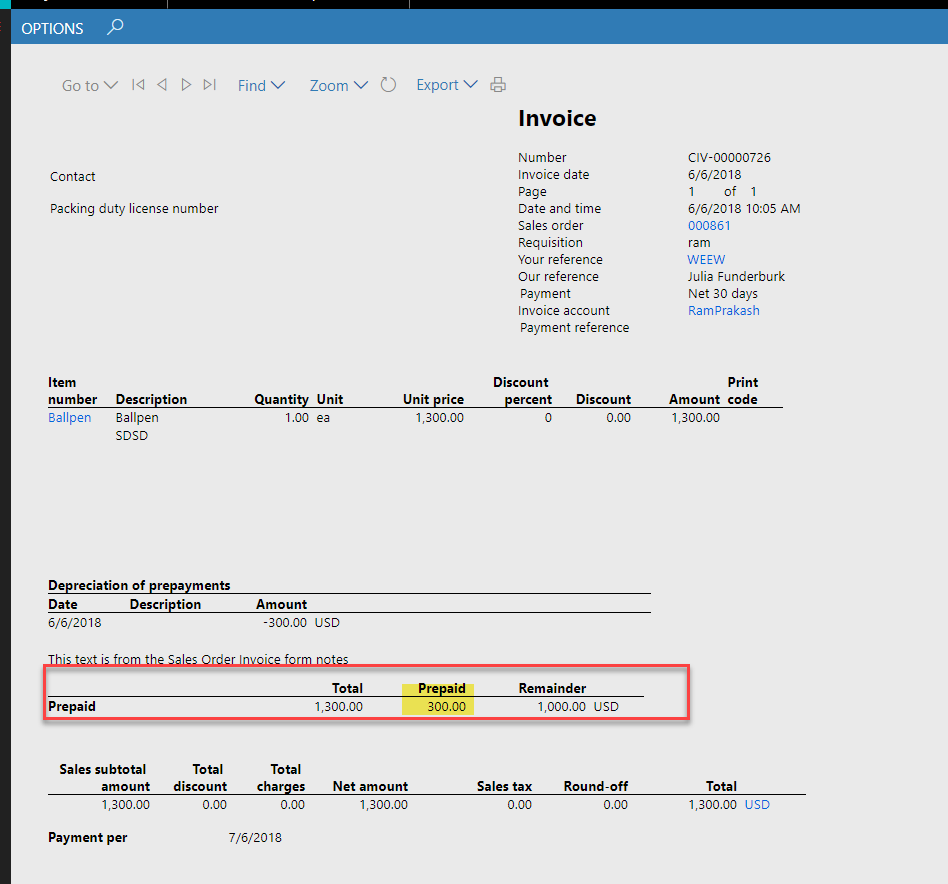Open the Export dropdown
Viewport: 948px width, 884px height.
click(x=446, y=85)
